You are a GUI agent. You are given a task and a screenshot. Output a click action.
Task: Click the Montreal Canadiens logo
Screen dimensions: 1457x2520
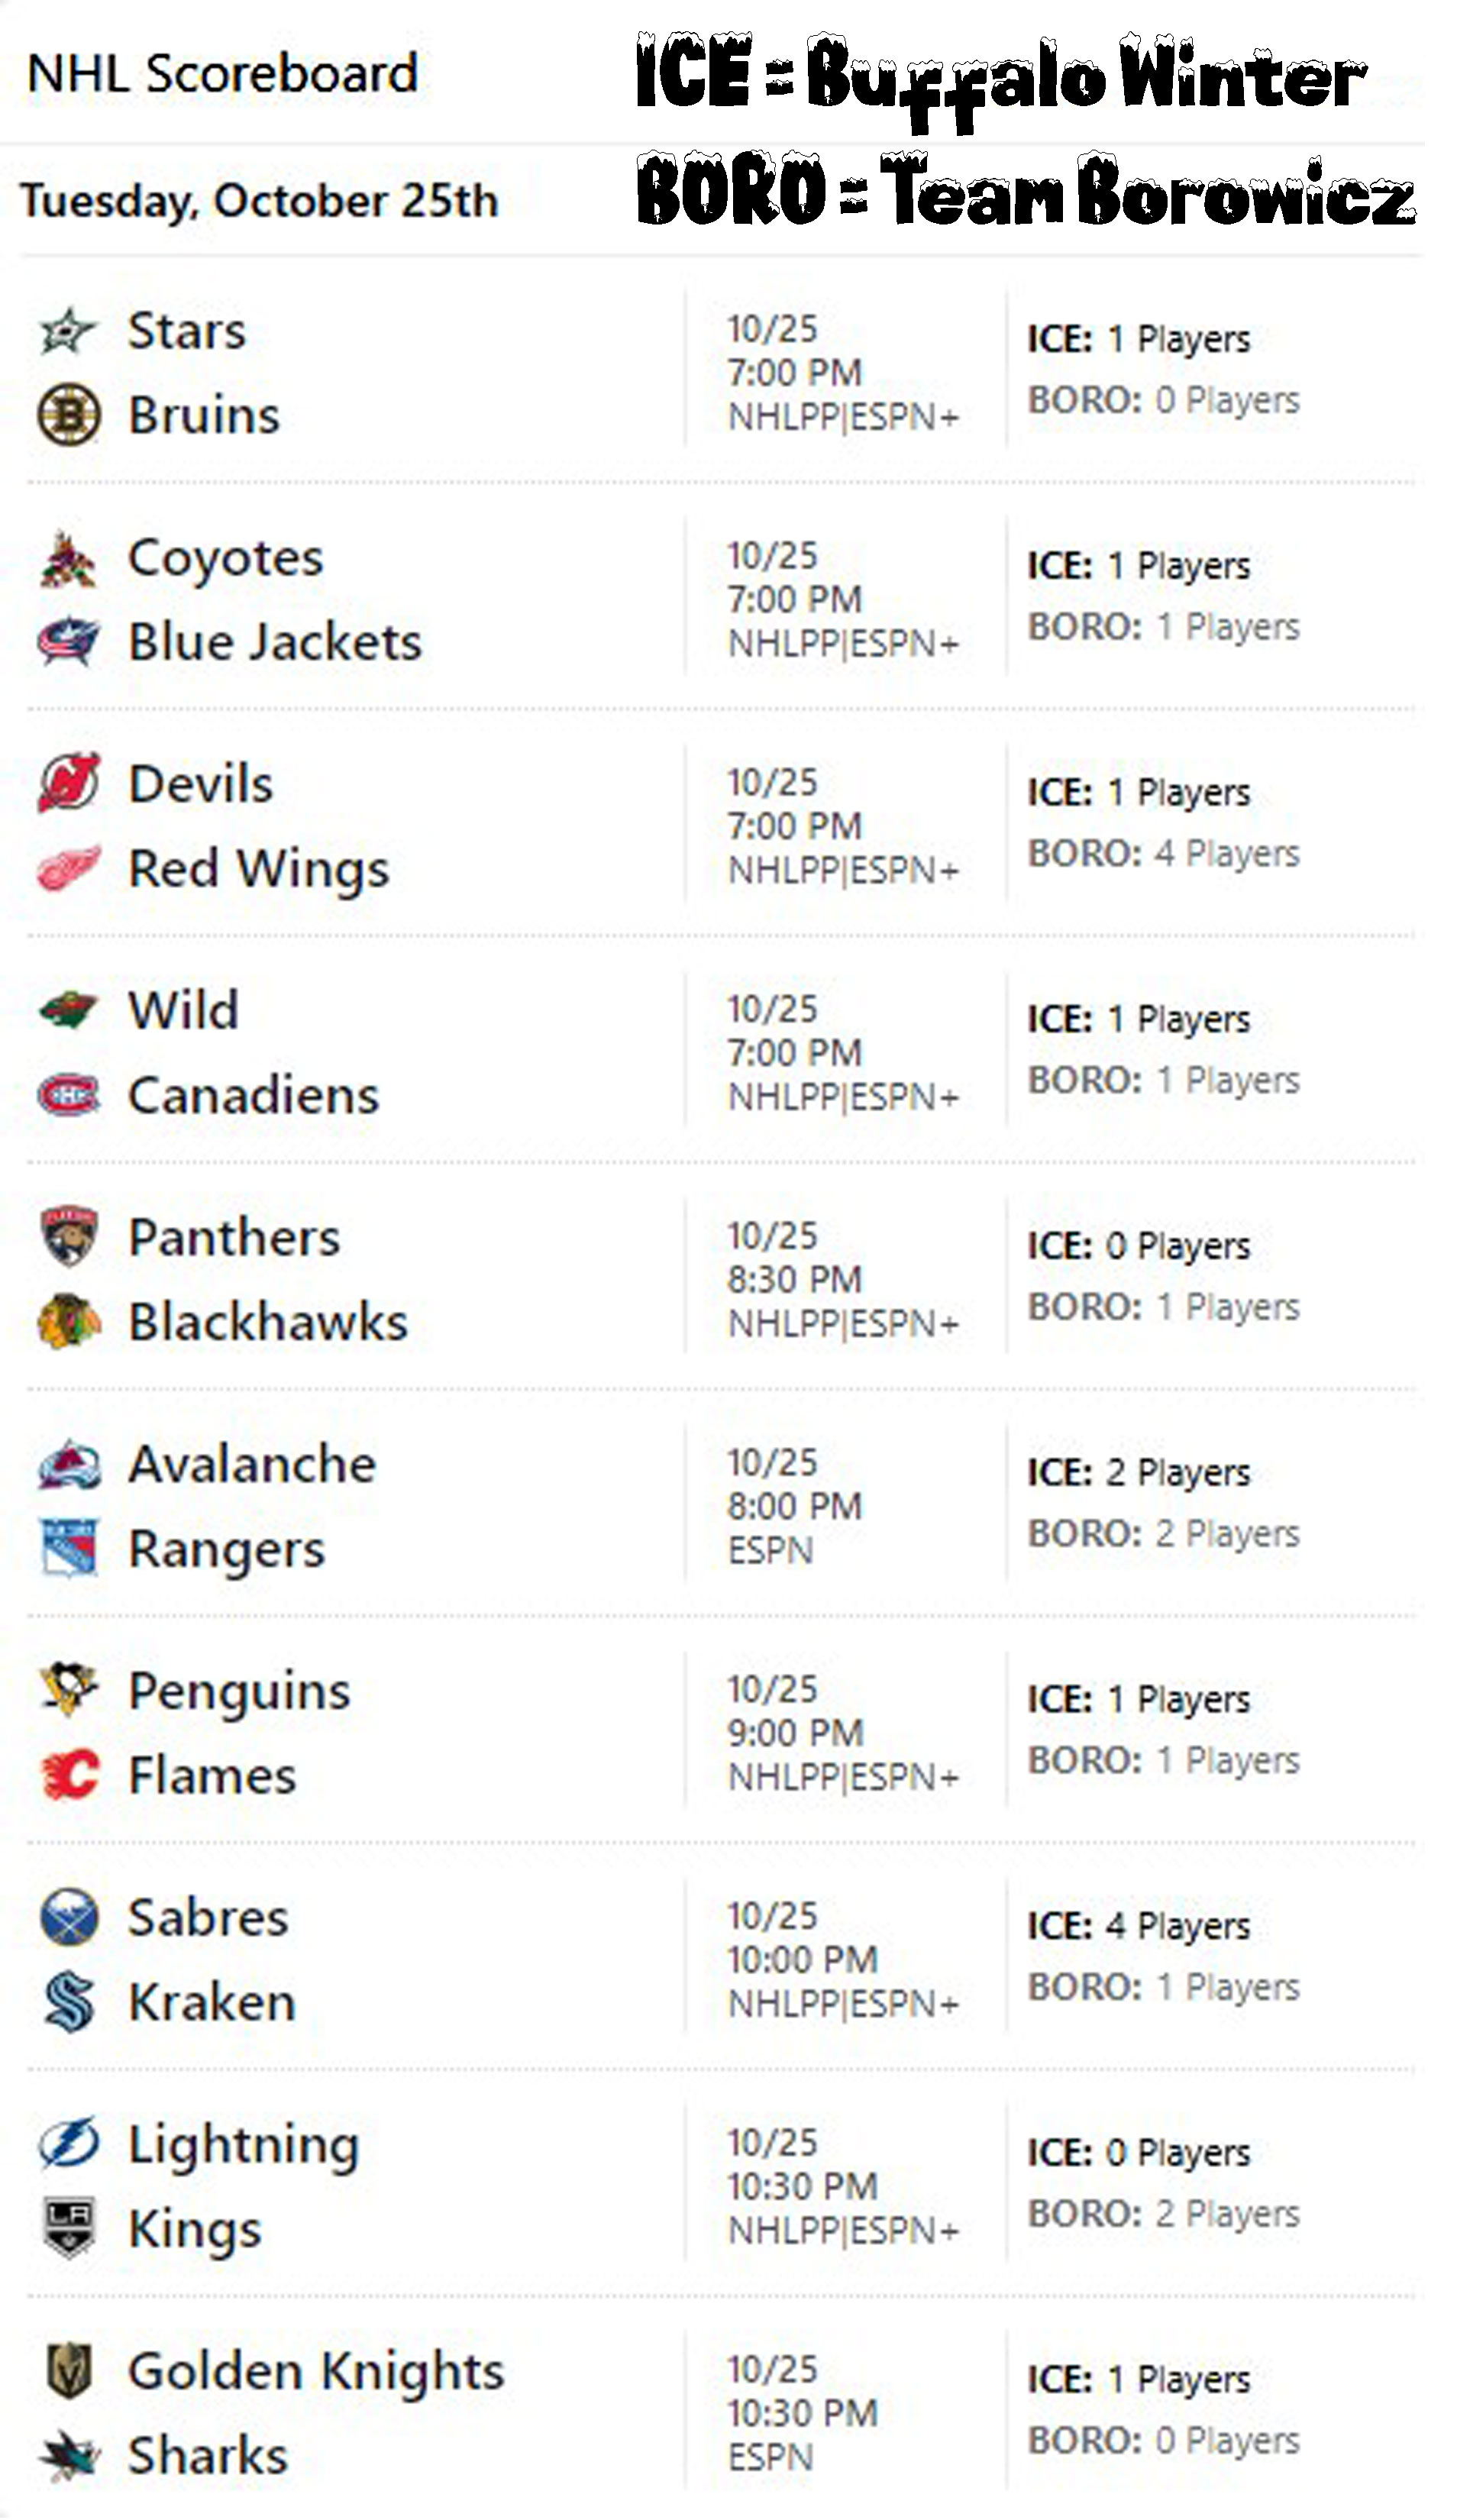tap(68, 1095)
